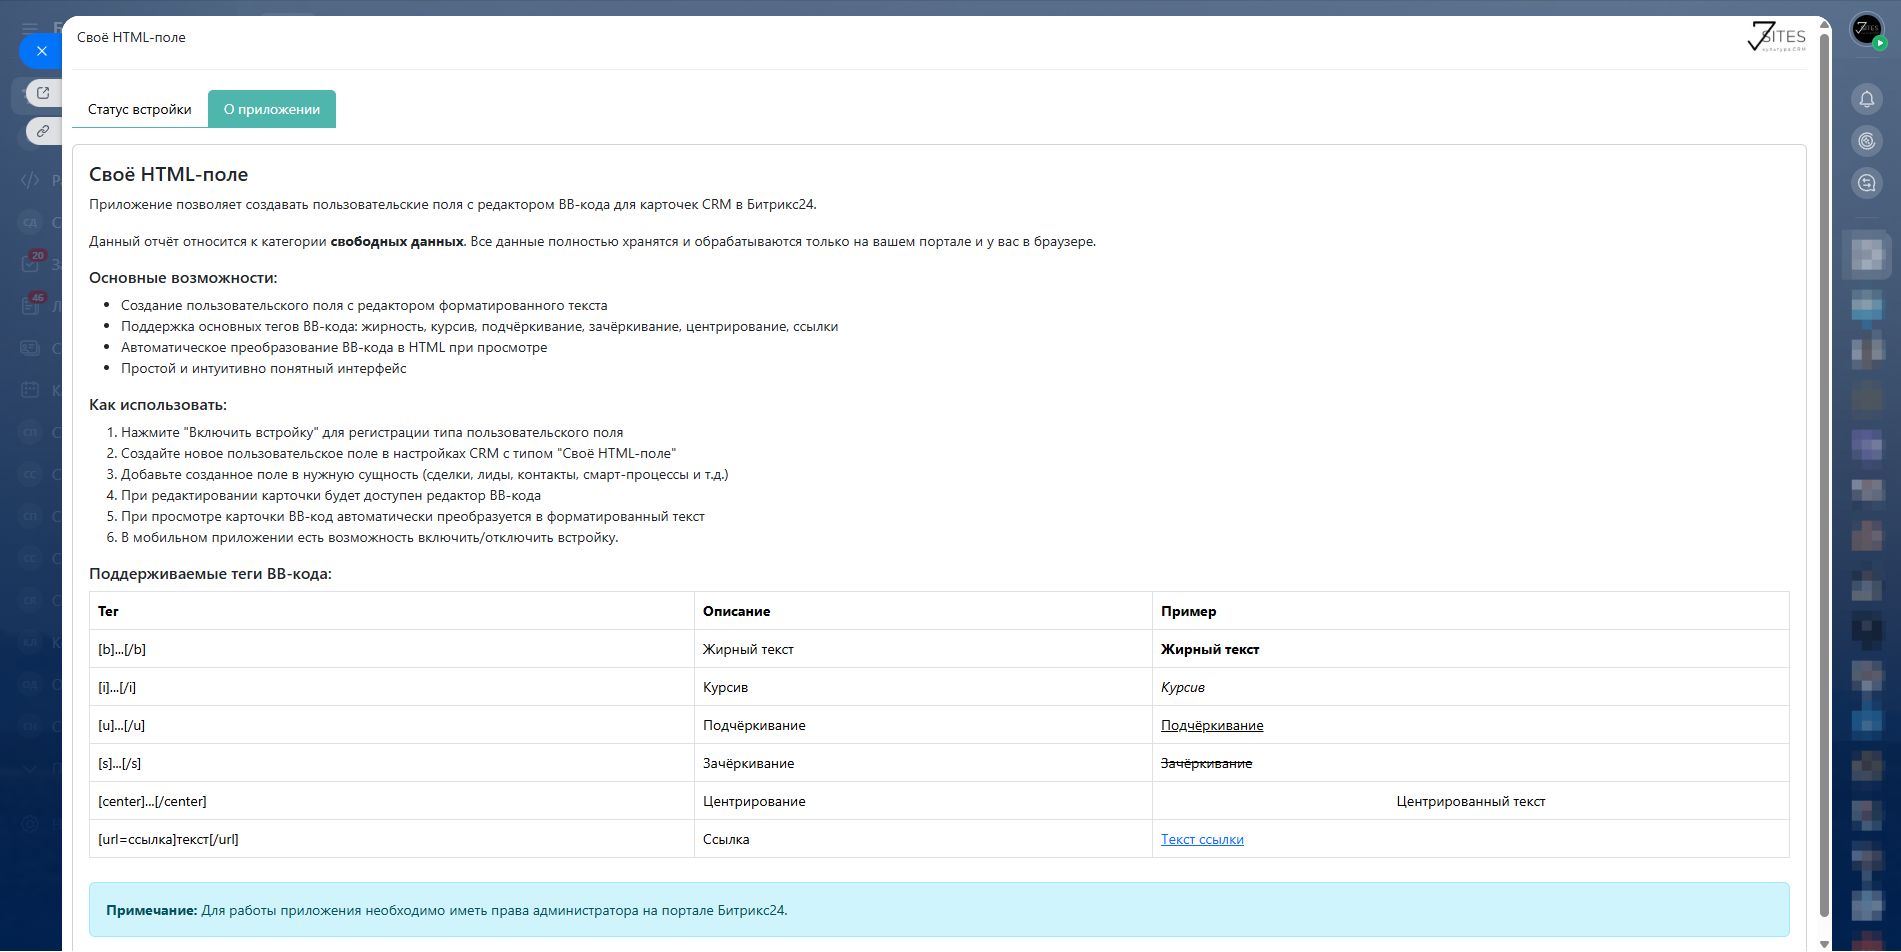Open the app in a new window

tap(43, 93)
